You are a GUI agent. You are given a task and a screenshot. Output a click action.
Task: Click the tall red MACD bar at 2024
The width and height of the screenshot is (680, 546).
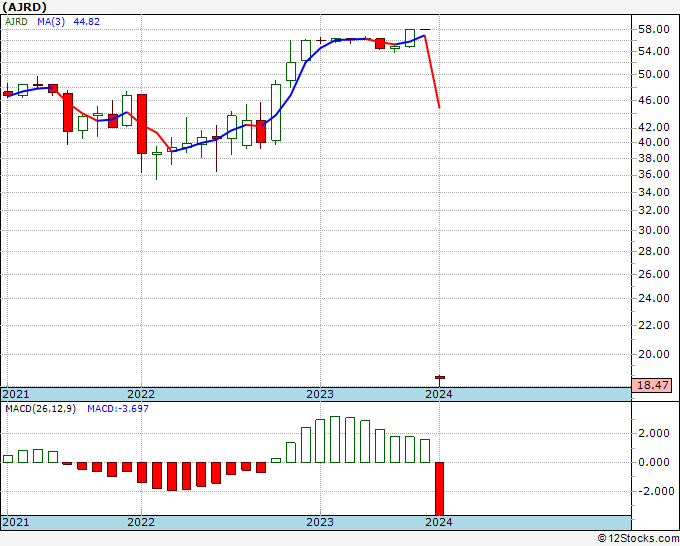tap(440, 489)
